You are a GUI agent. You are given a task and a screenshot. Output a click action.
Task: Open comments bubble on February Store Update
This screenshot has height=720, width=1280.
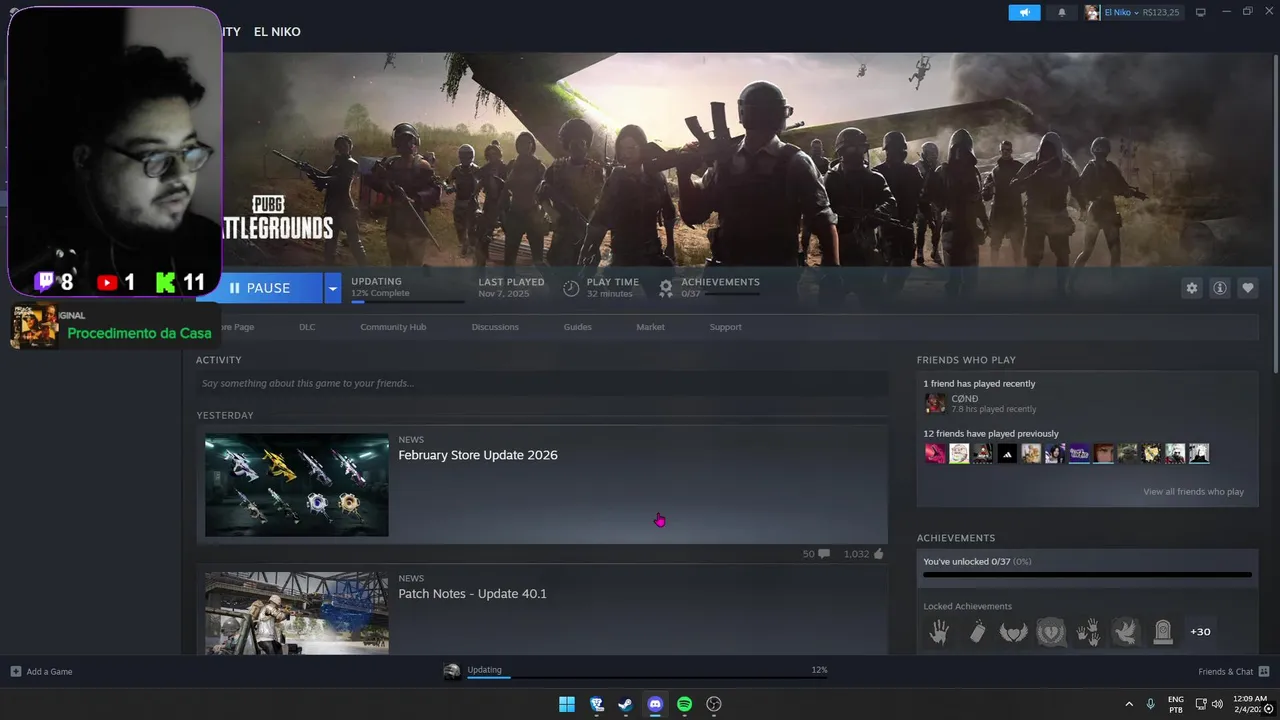pos(824,553)
